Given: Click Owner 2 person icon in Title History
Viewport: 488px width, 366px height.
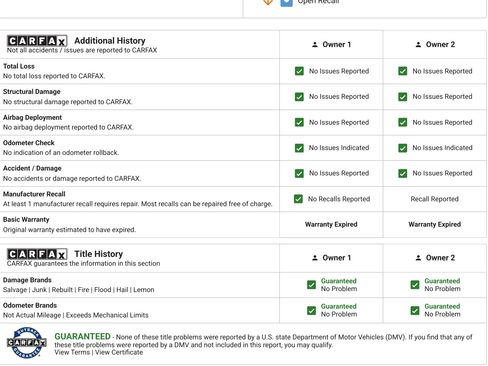Looking at the screenshot, I should coord(418,258).
